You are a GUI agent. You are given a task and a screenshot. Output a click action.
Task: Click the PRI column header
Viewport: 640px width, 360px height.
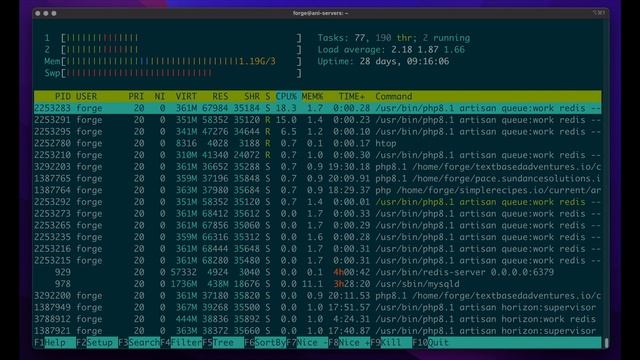coord(136,96)
